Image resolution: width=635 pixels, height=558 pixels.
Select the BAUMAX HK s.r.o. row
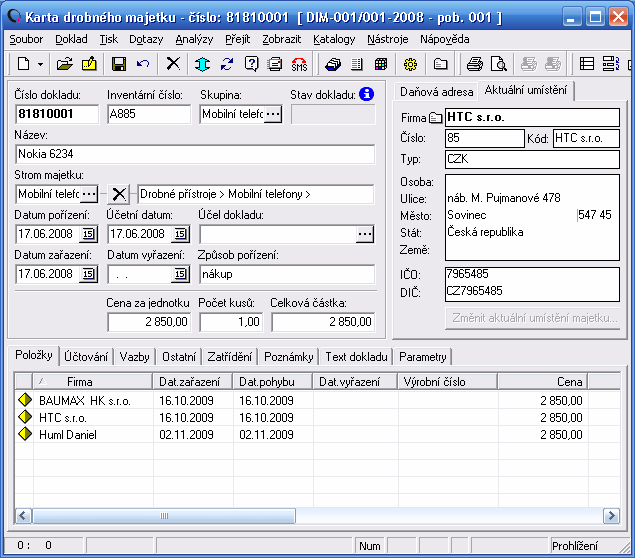click(318, 400)
